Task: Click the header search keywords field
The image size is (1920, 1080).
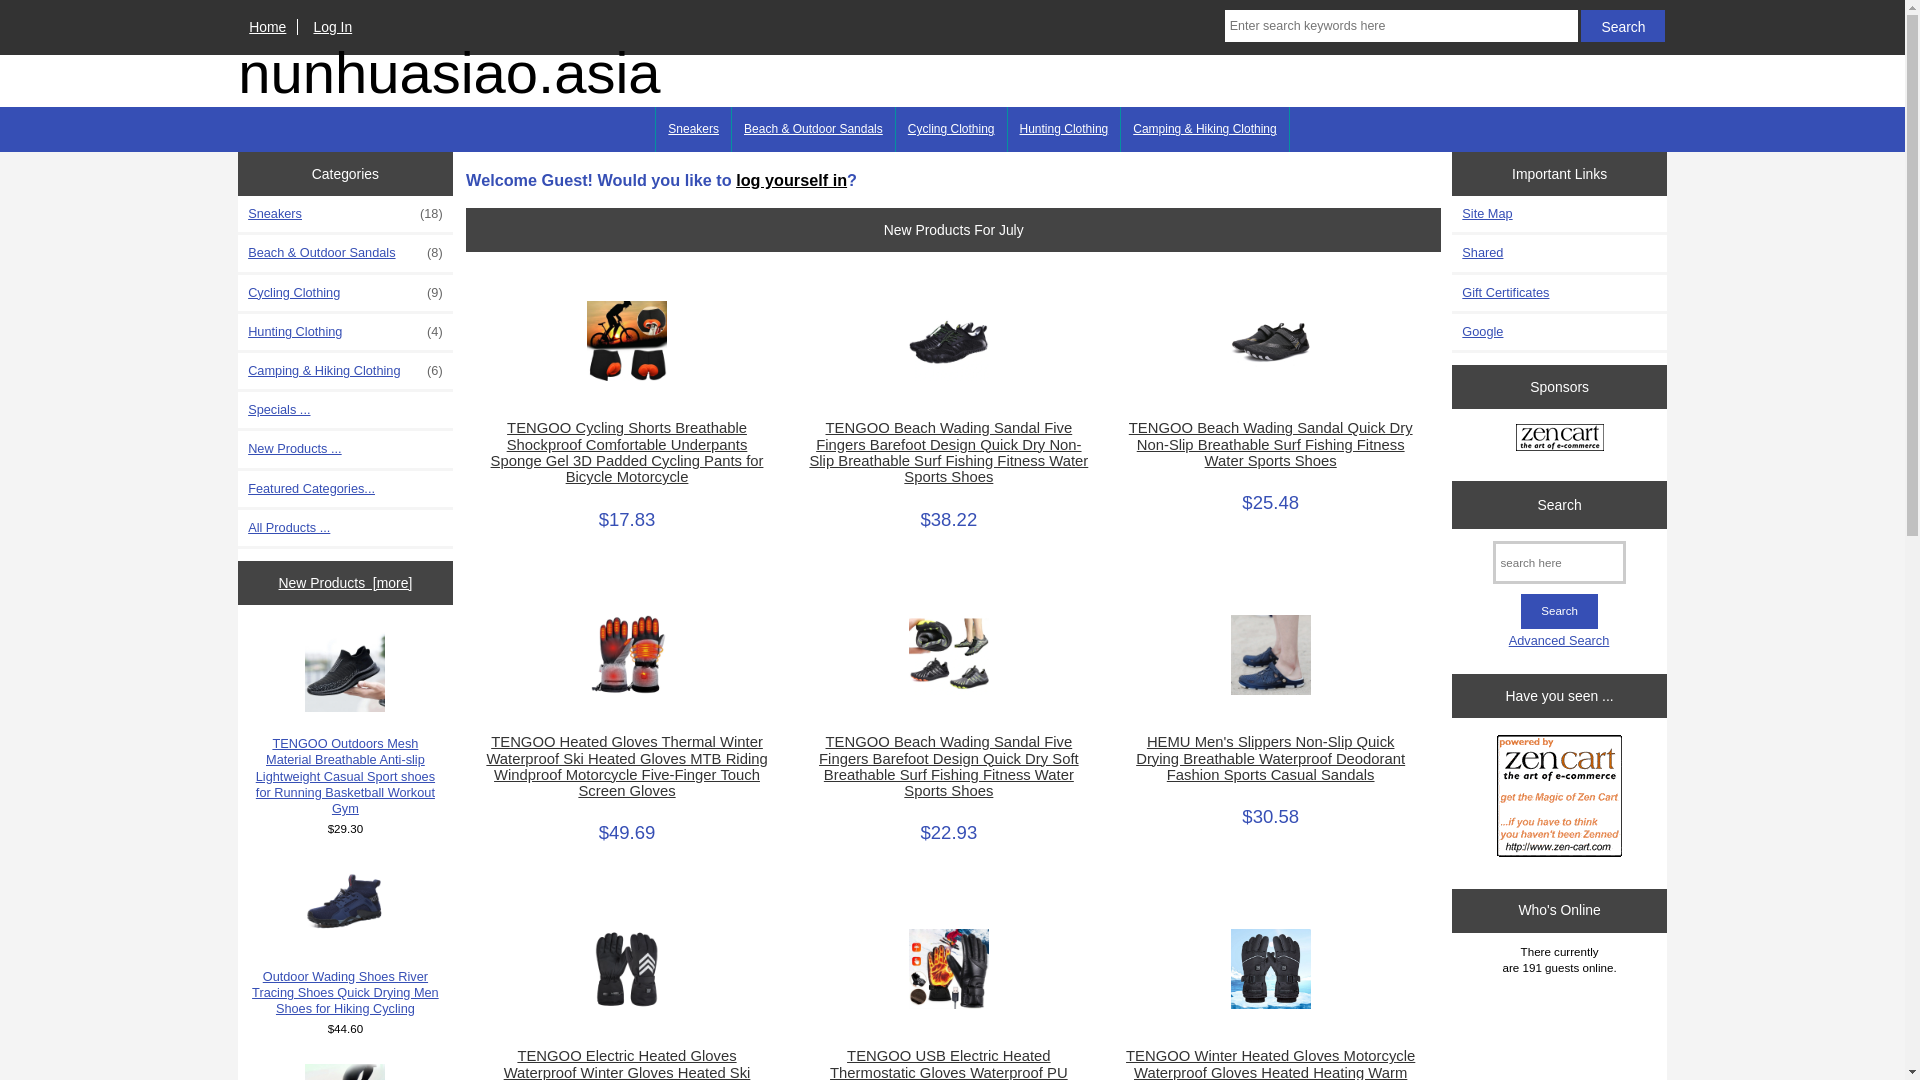Action: pos(1401,26)
